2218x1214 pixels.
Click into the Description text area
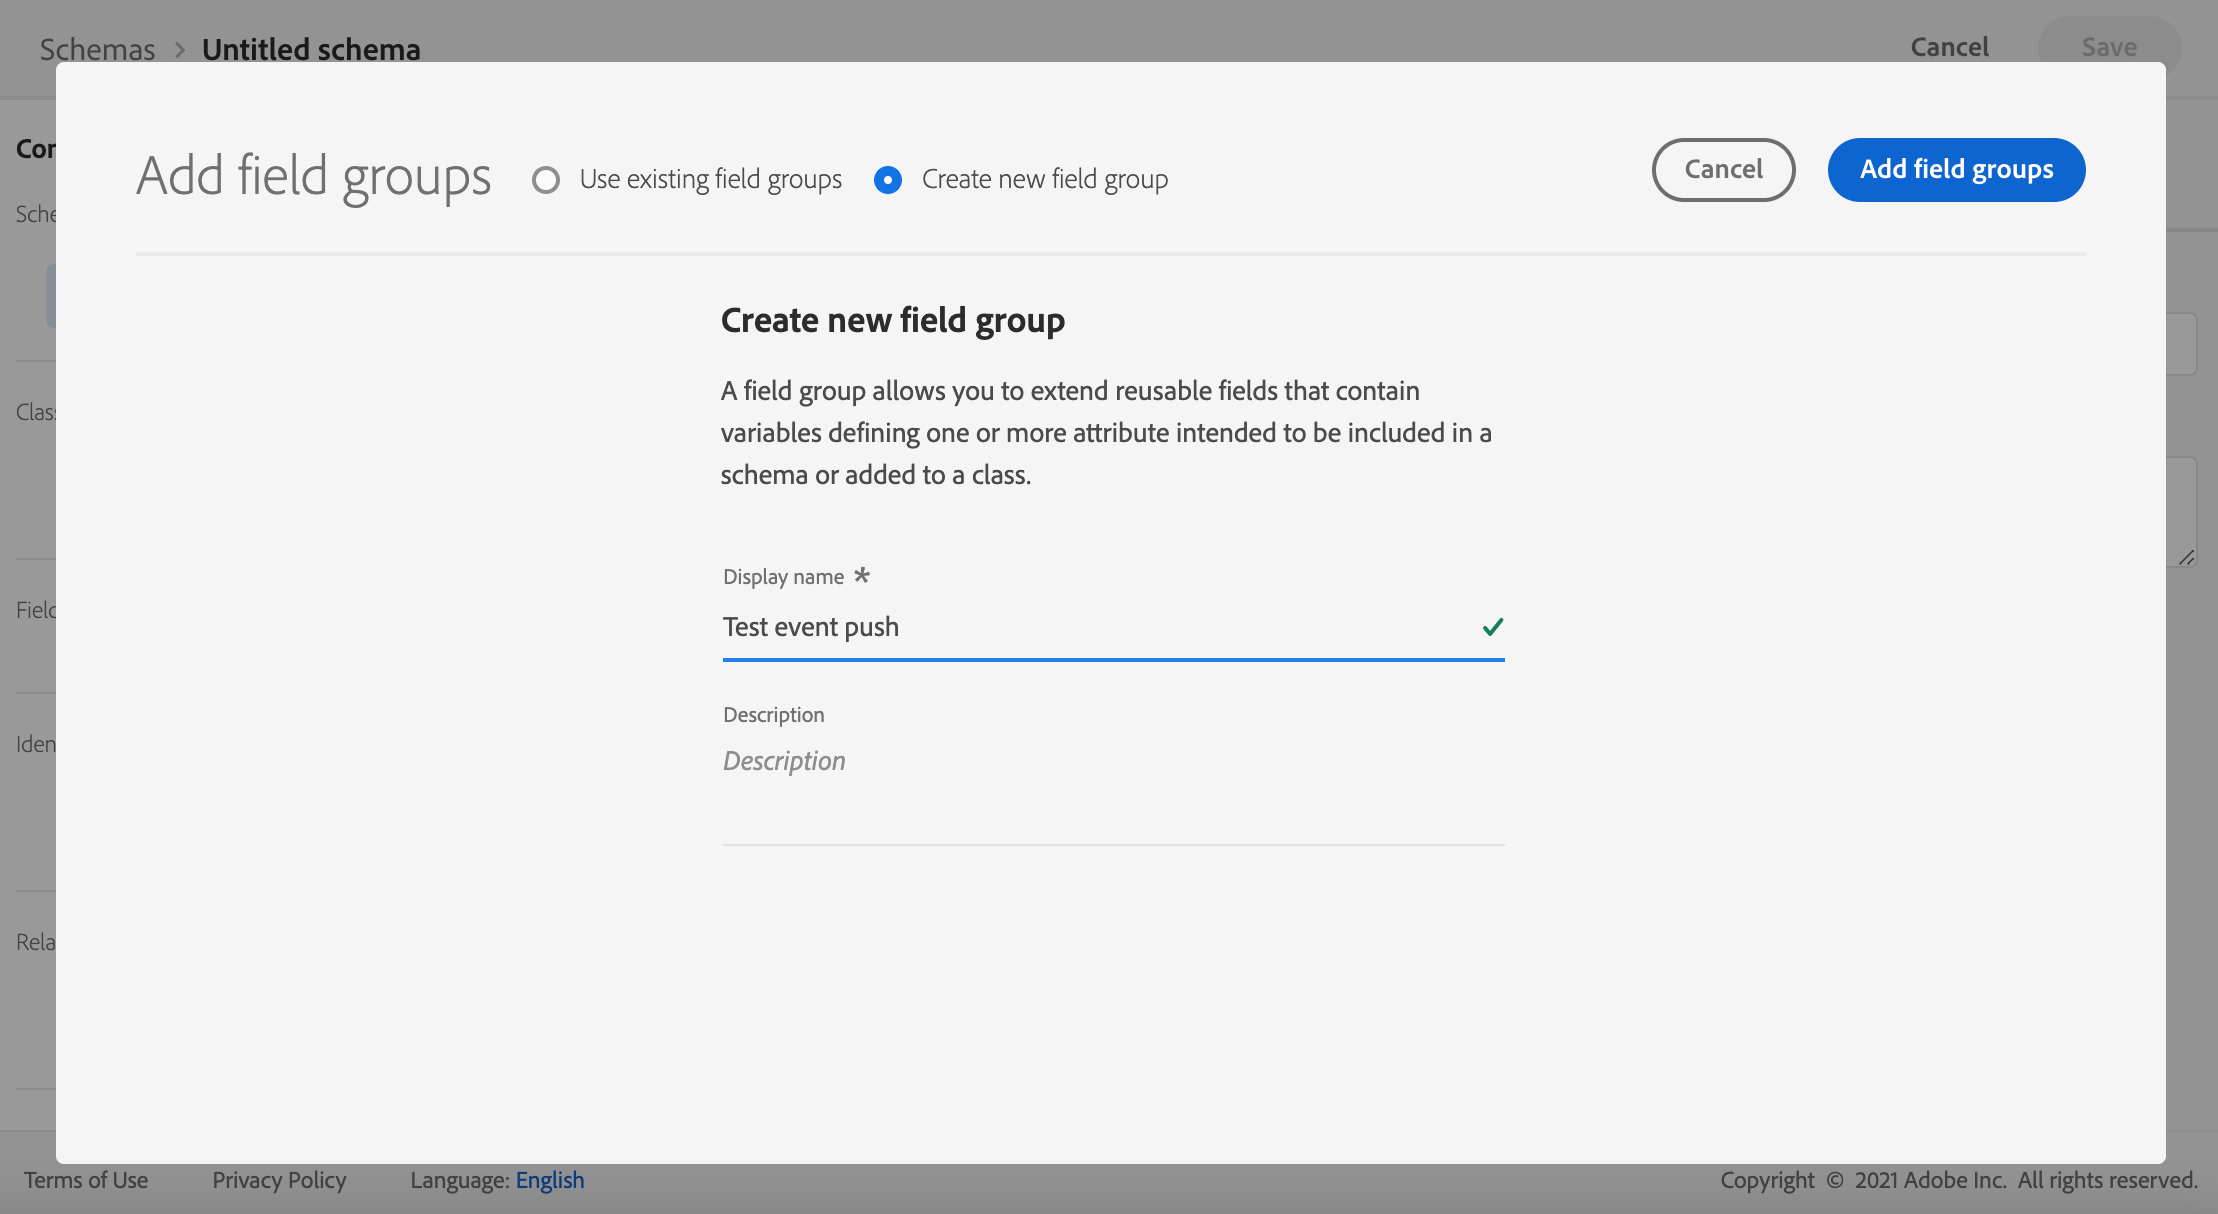(x=1113, y=790)
